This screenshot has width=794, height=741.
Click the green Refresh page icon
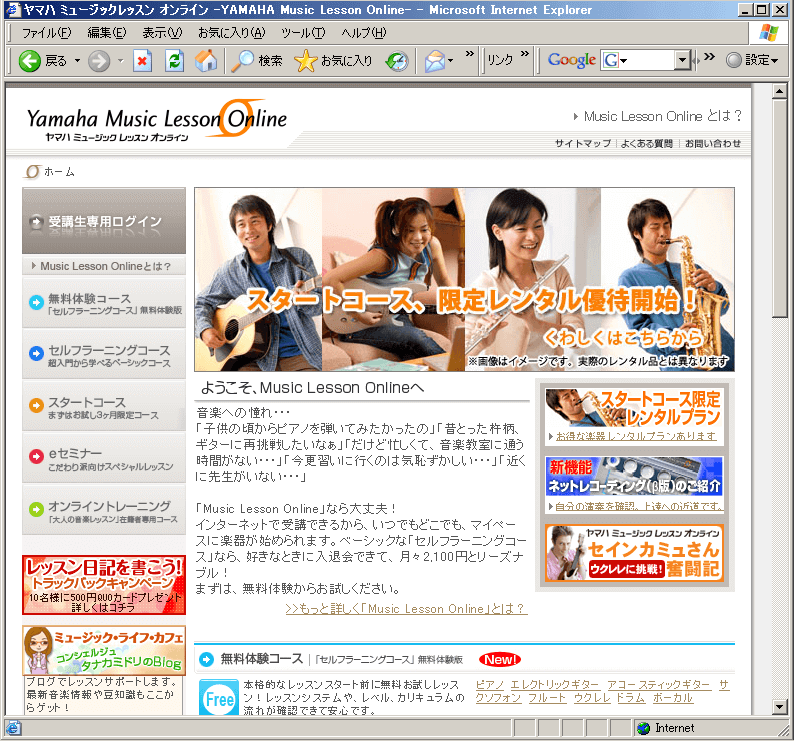175,61
